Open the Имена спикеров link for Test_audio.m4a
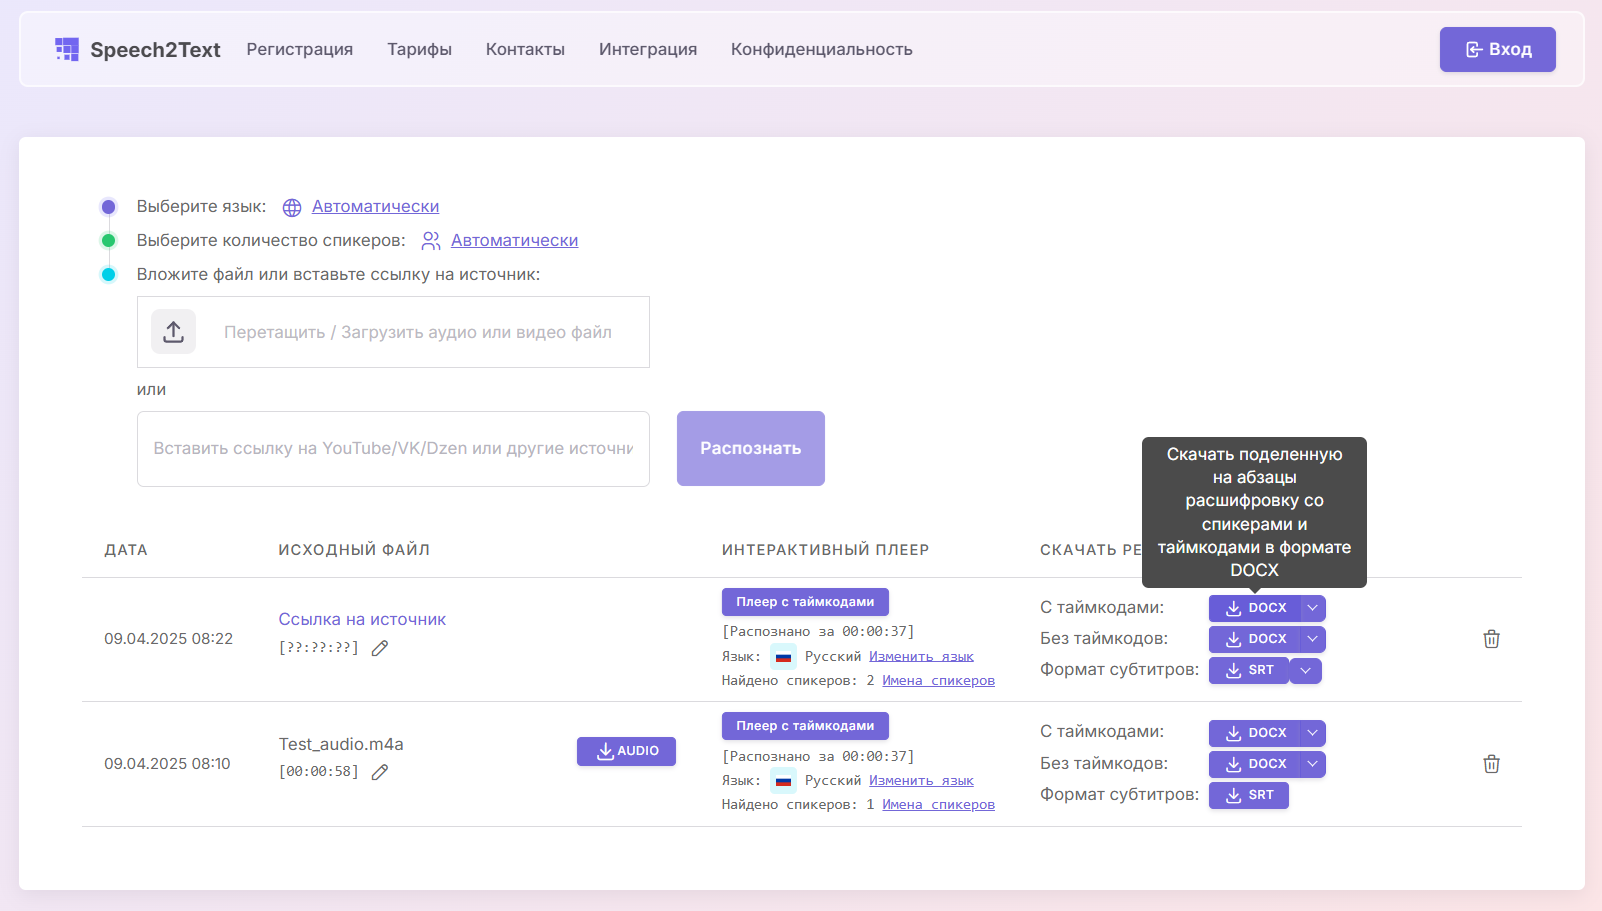The width and height of the screenshot is (1602, 911). pos(938,803)
